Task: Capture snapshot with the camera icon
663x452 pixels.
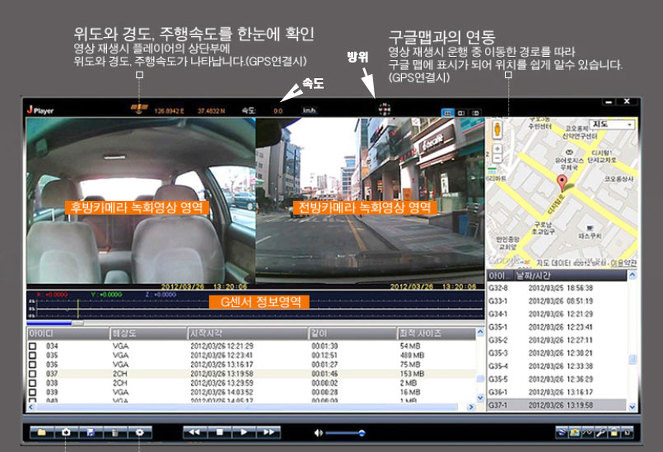Action: pyautogui.click(x=66, y=433)
